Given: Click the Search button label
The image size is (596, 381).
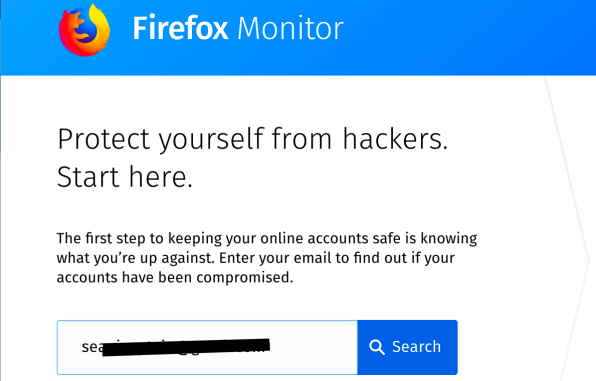Looking at the screenshot, I should point(416,347).
